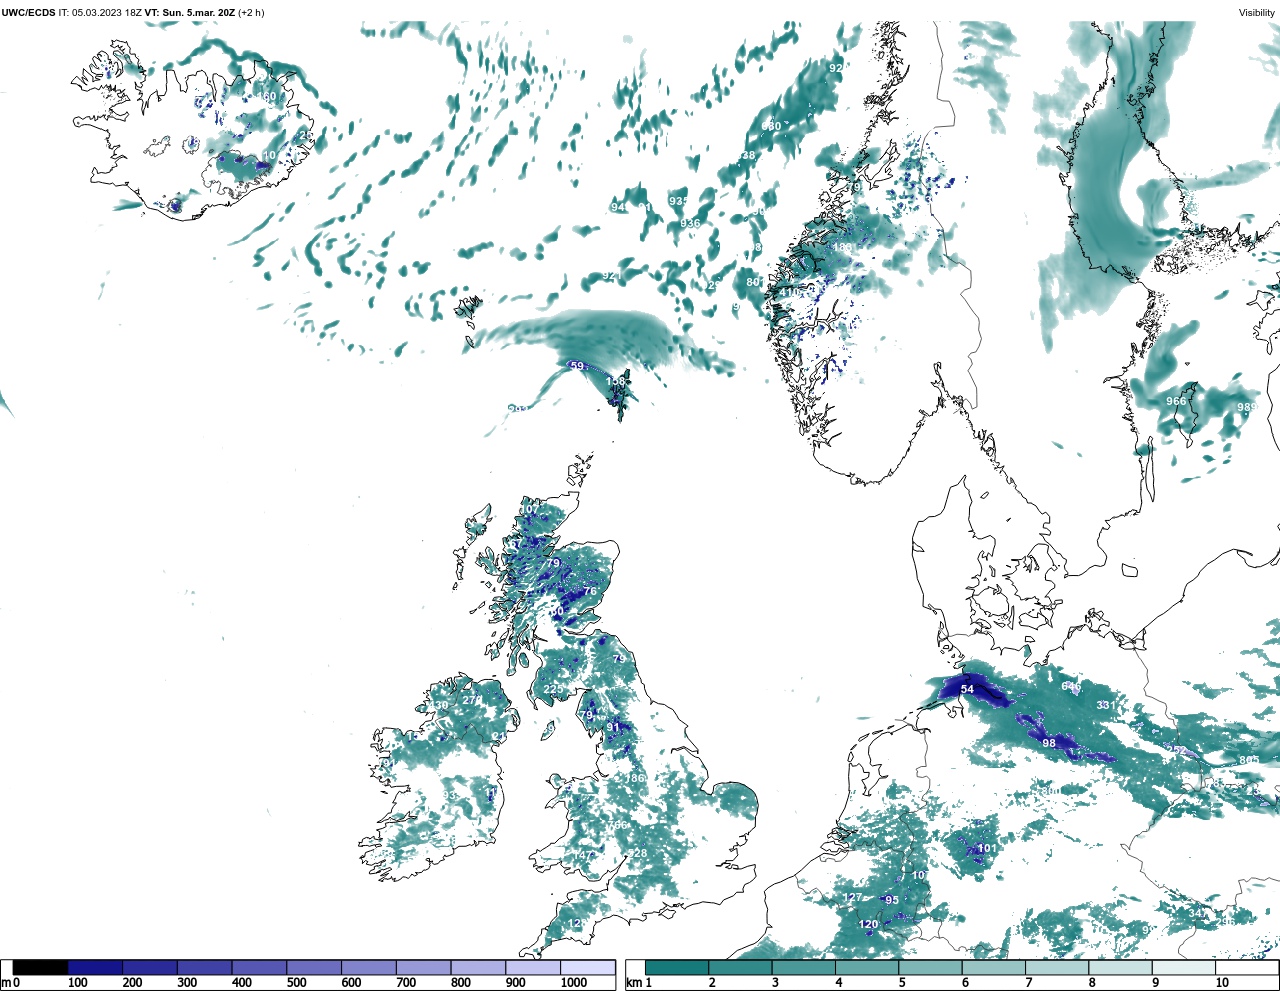Click the 'IT: 05.03.2023 18Z' init time

coord(99,13)
